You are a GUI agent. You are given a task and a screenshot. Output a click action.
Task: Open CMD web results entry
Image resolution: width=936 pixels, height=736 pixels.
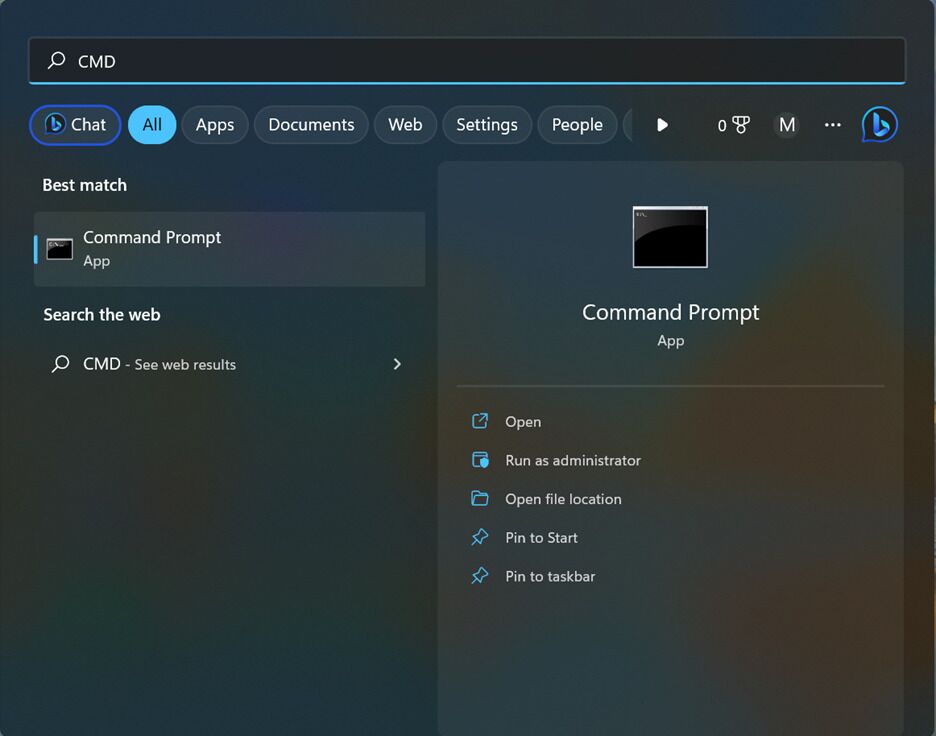click(230, 364)
